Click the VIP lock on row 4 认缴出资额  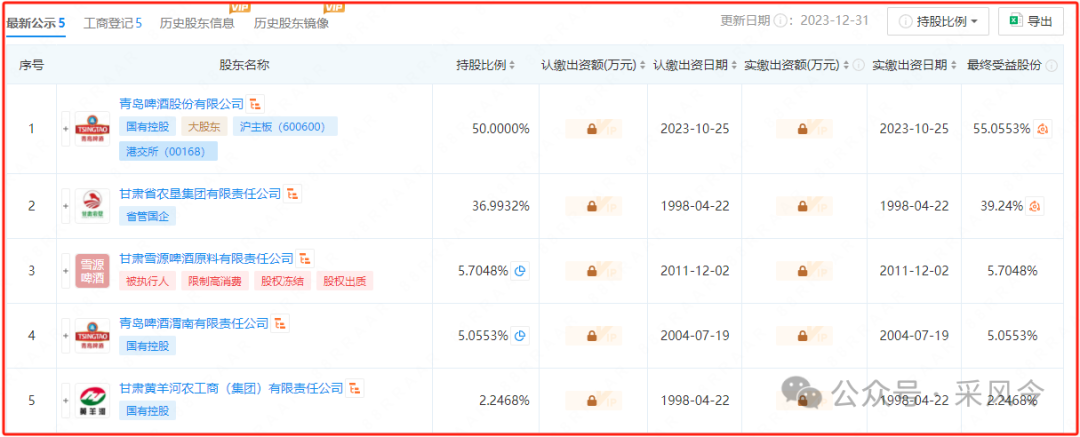pyautogui.click(x=593, y=336)
